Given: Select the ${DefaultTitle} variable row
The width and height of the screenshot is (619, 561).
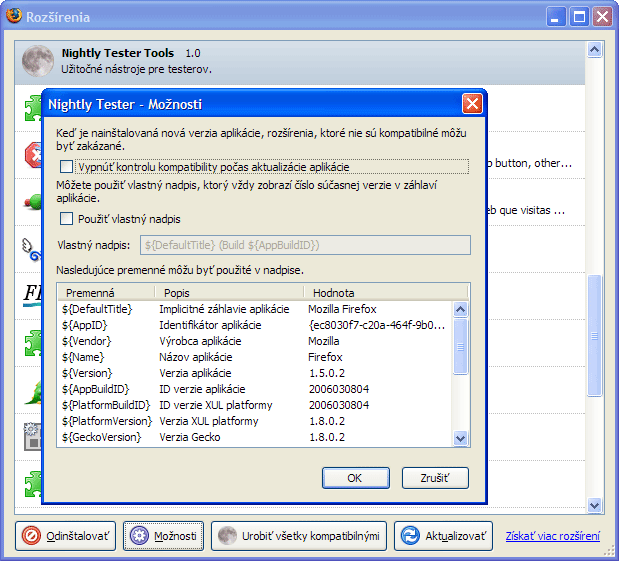Looking at the screenshot, I should click(255, 309).
